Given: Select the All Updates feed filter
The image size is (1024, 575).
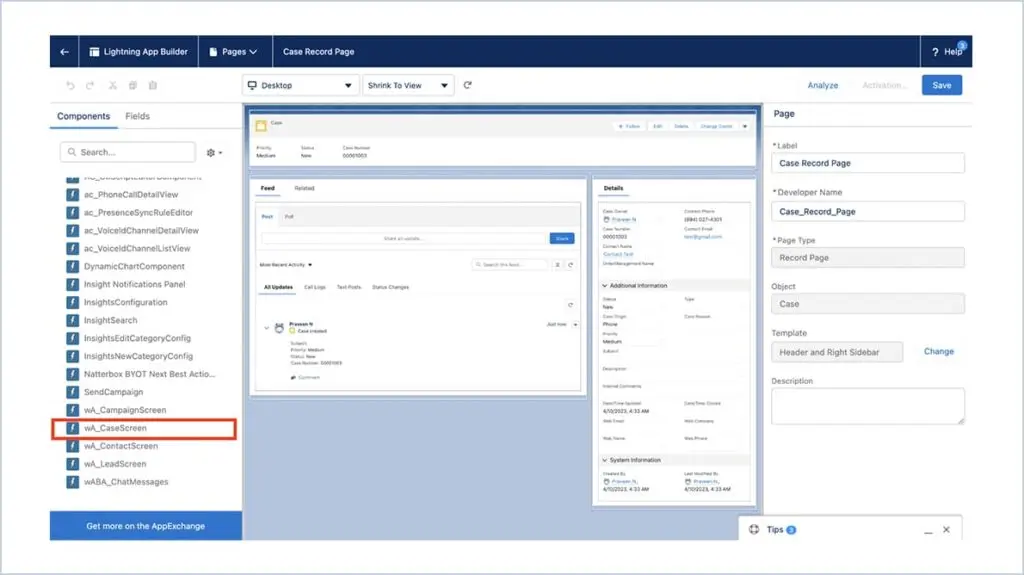Looking at the screenshot, I should [278, 287].
